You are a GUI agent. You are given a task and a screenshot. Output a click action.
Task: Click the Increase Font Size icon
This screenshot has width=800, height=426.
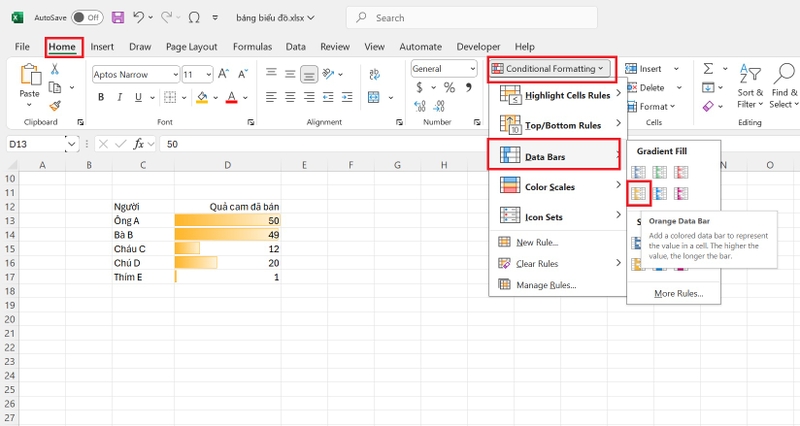[x=223, y=74]
